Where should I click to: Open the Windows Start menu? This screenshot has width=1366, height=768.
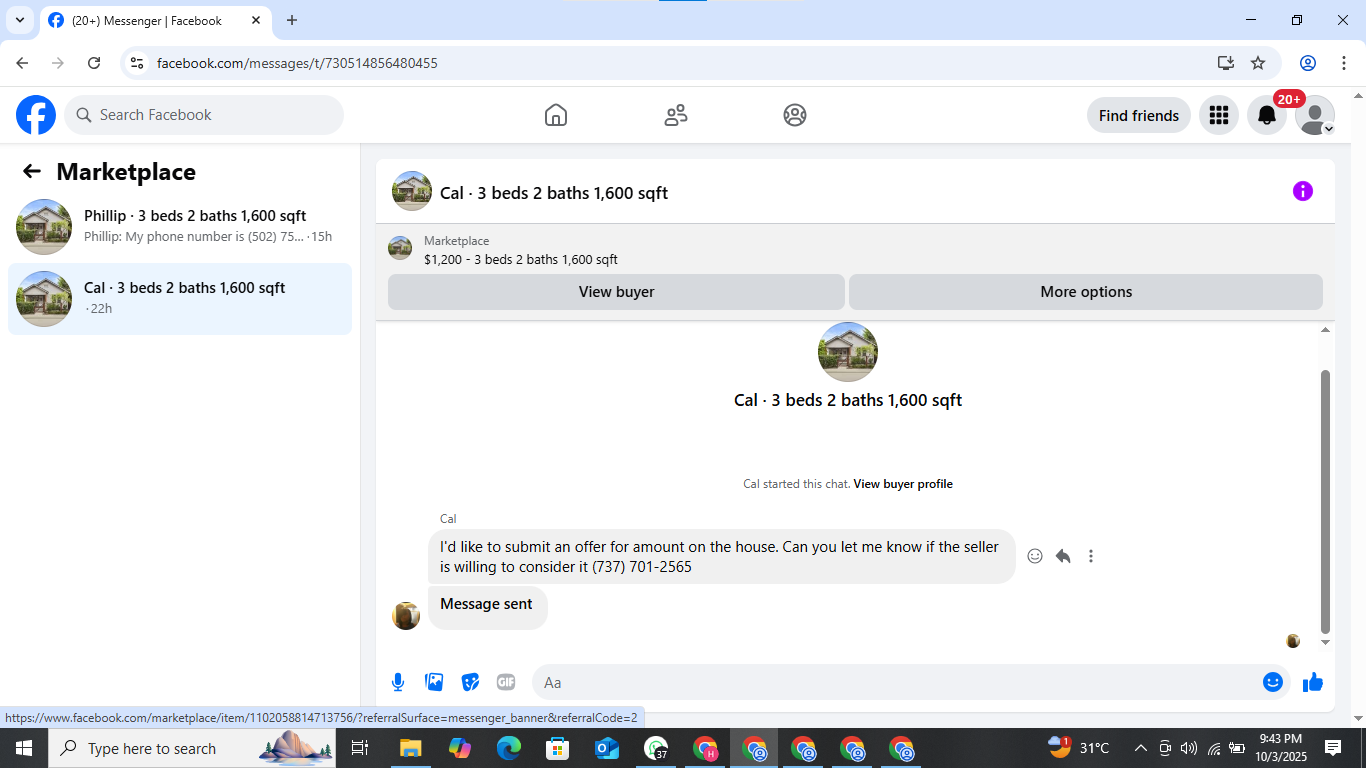pyautogui.click(x=24, y=748)
